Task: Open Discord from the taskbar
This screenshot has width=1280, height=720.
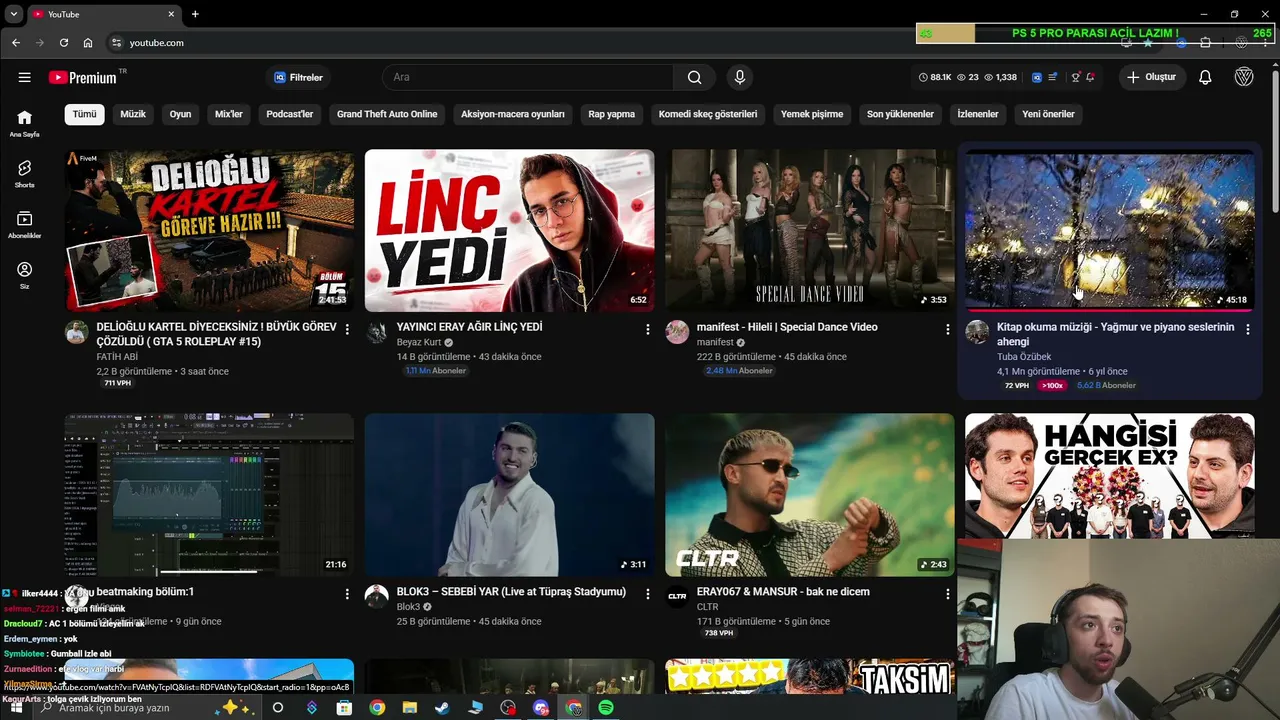Action: point(541,707)
